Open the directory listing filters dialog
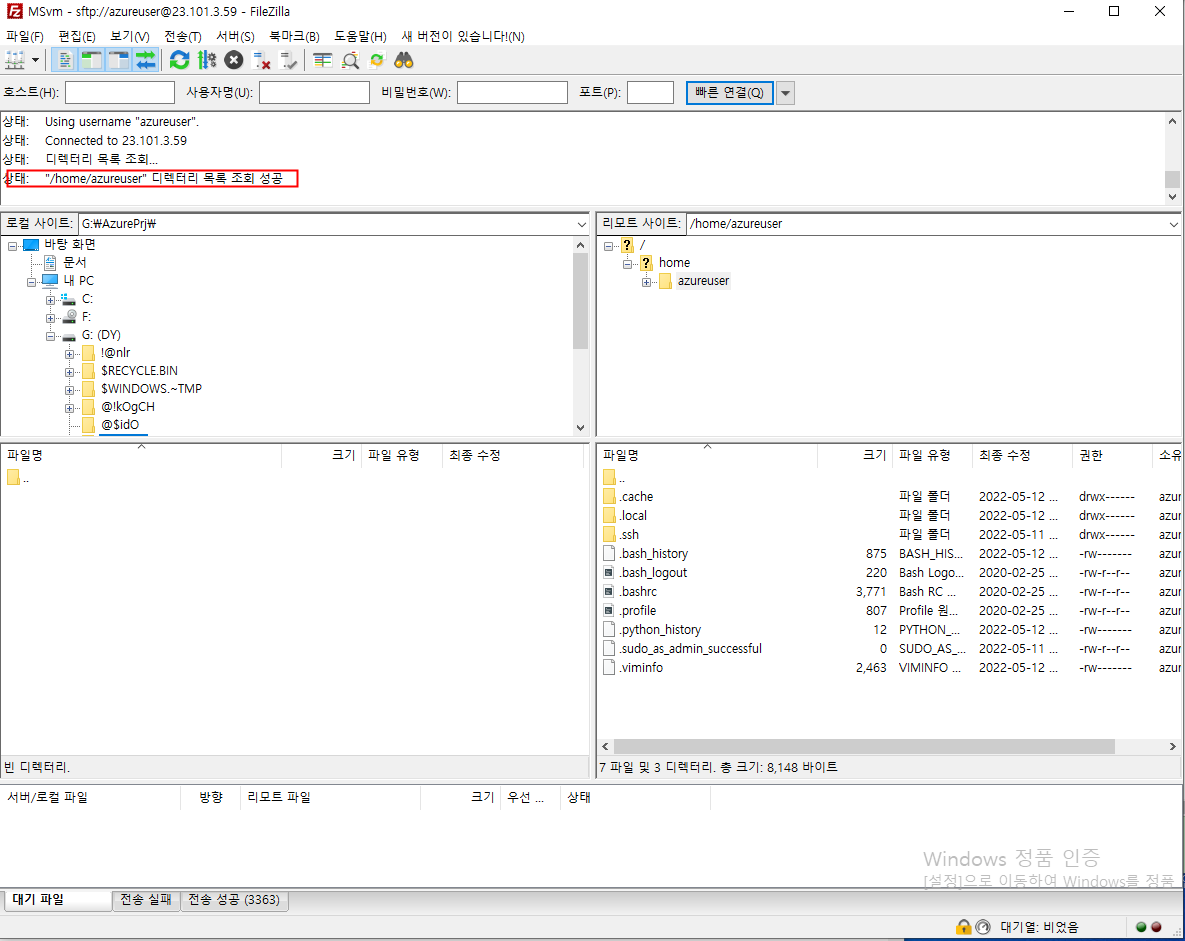 pos(323,60)
